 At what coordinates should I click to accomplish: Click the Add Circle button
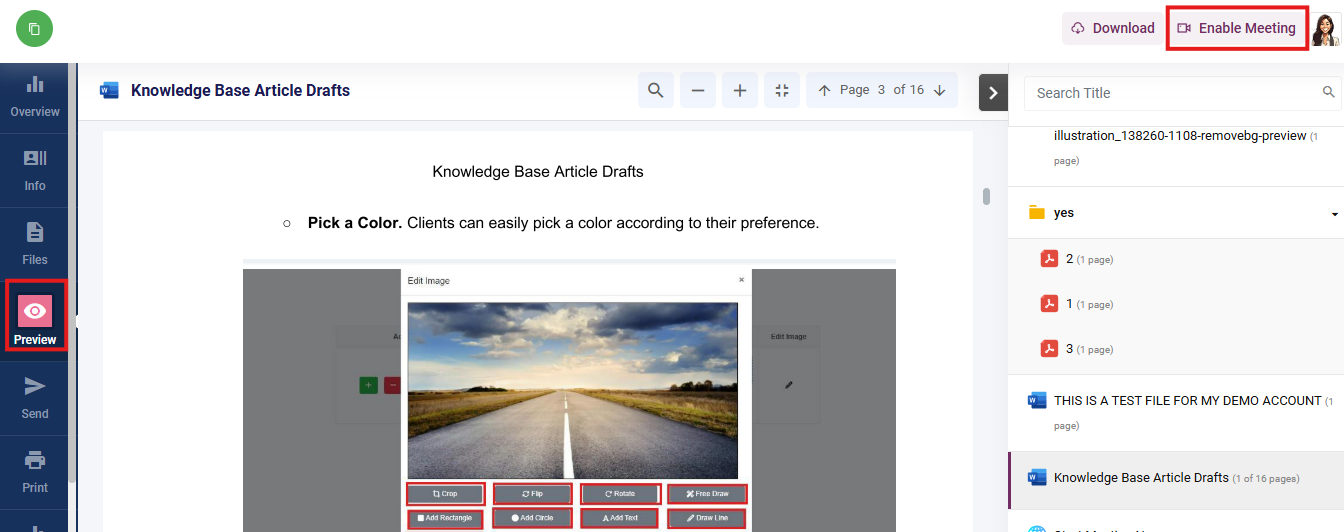[532, 518]
